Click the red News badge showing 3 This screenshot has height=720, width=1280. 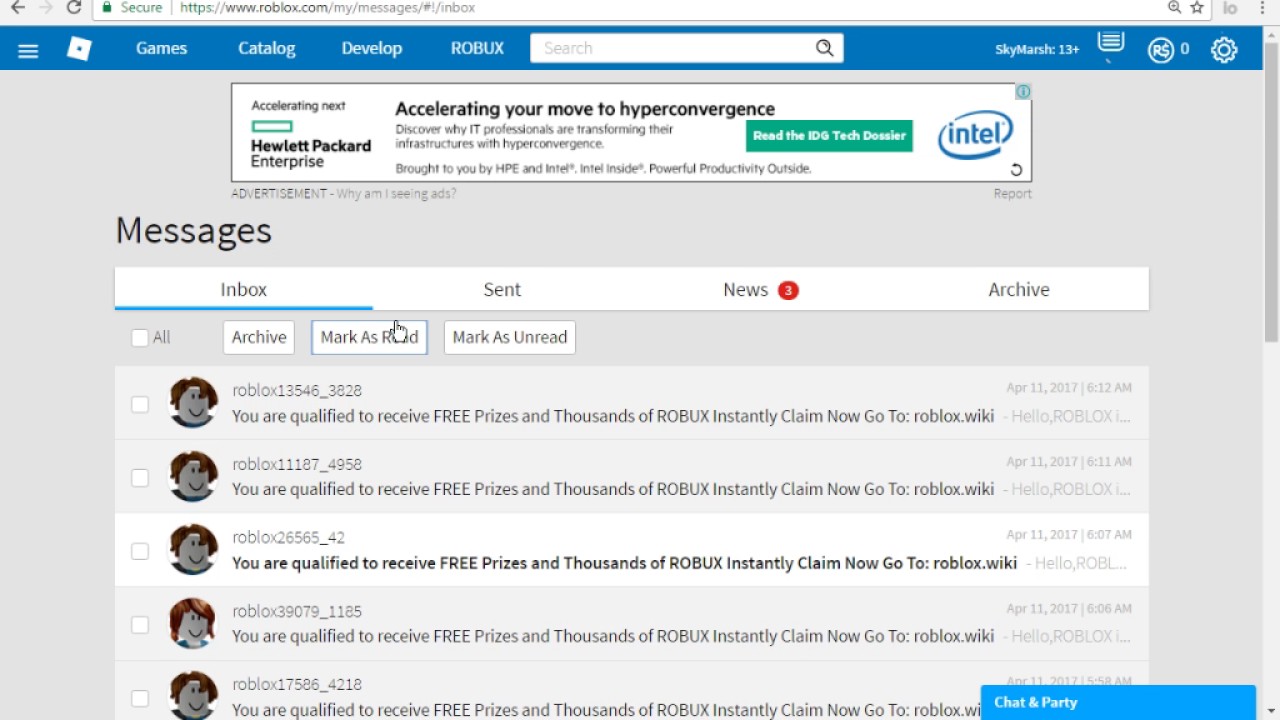tap(788, 290)
